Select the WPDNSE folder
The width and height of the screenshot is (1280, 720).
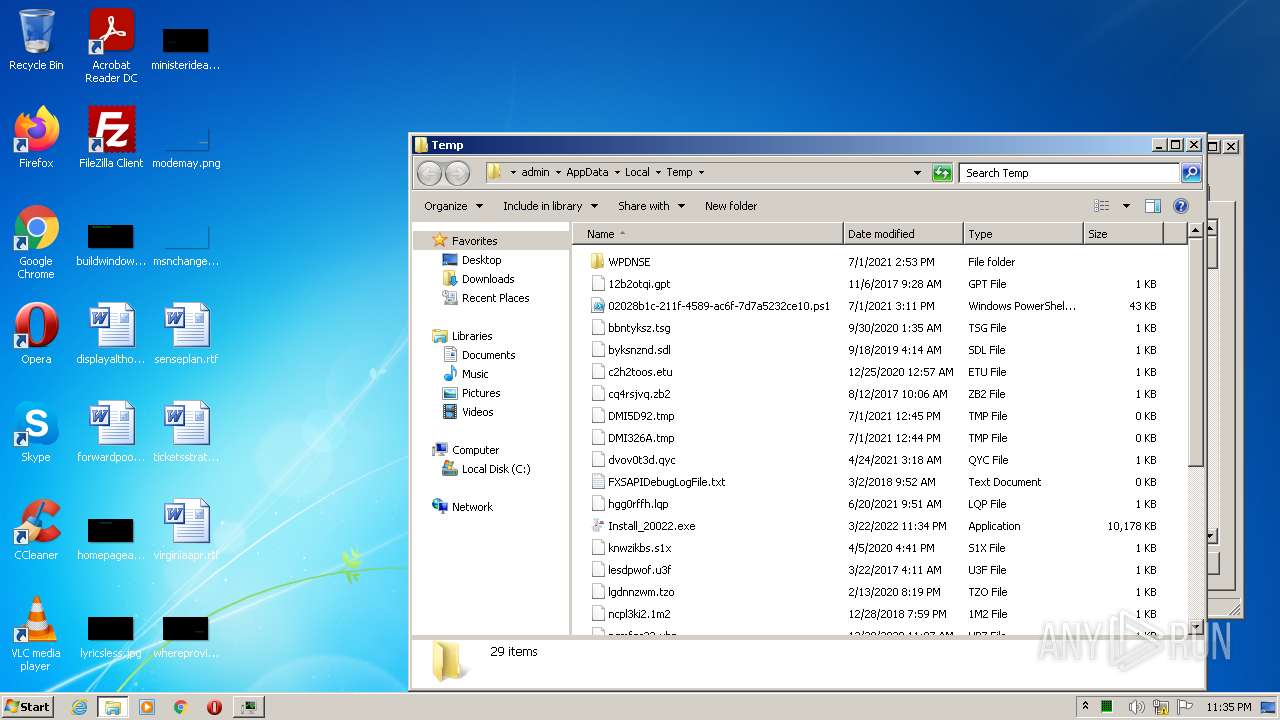[629, 262]
